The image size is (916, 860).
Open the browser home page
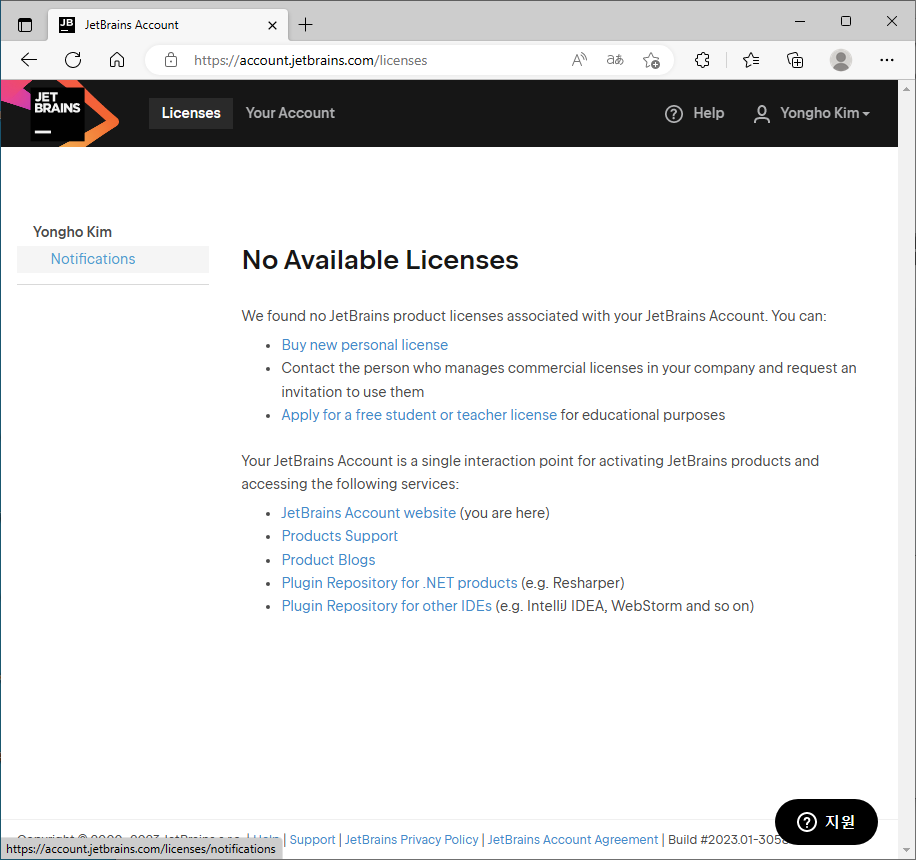tap(117, 60)
